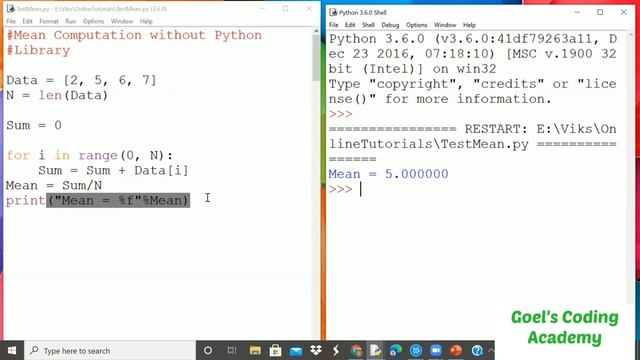This screenshot has height=360, width=640.
Task: Minimize the Python Shell window
Action: (x=577, y=12)
